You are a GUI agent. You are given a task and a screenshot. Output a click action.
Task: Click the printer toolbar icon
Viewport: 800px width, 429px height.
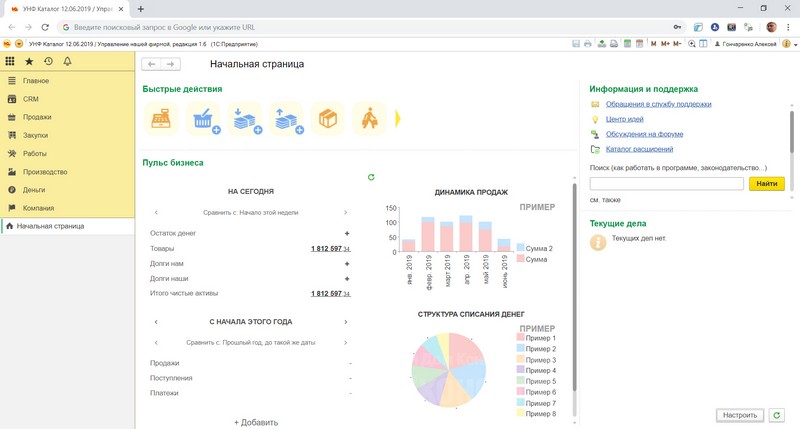588,44
